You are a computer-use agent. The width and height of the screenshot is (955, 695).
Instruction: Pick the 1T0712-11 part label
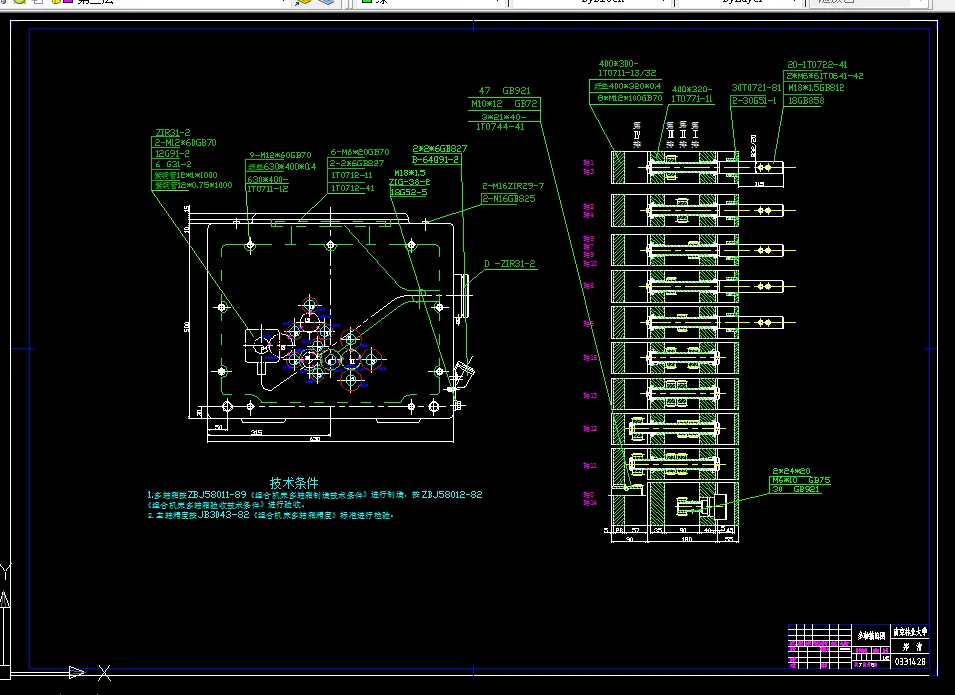pos(352,175)
